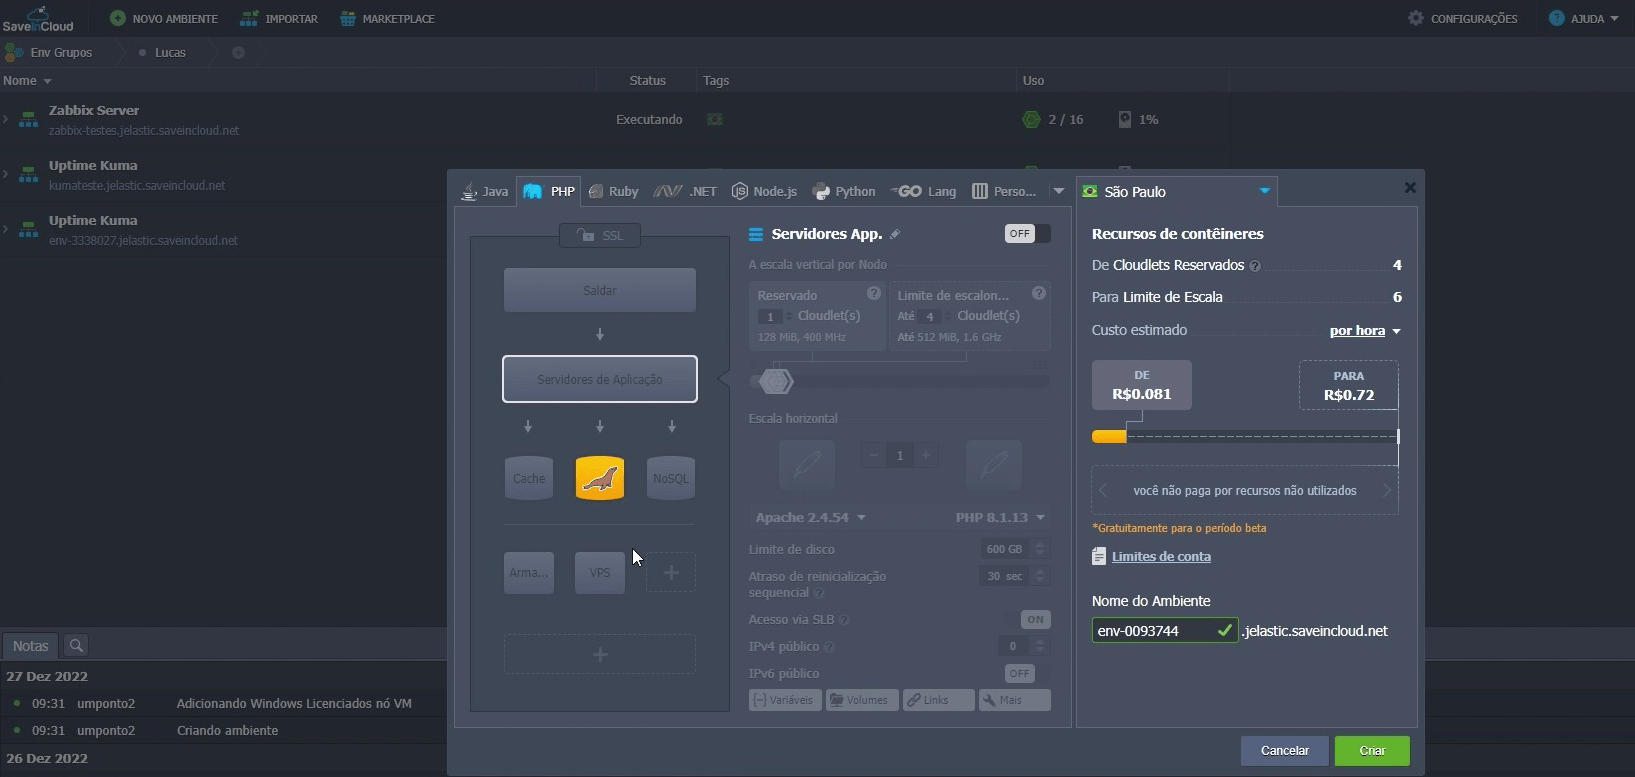Viewport: 1635px width, 777px height.
Task: Close the environment topology dialog
Action: tap(1410, 187)
